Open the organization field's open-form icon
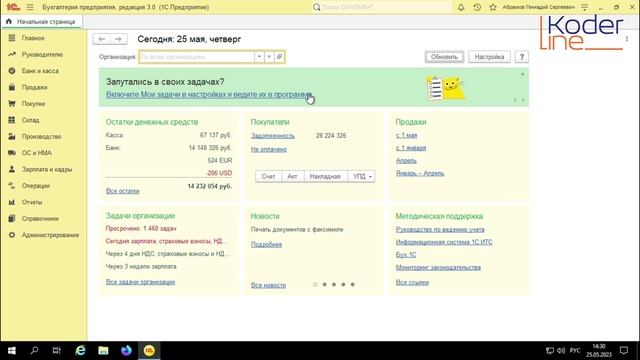The image size is (640, 360). (280, 57)
